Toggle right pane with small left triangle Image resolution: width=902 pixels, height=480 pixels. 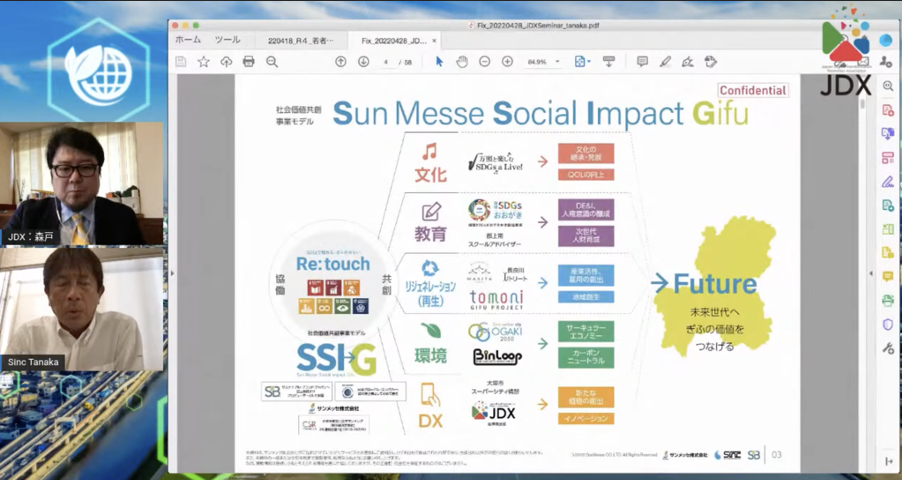pyautogui.click(x=871, y=273)
